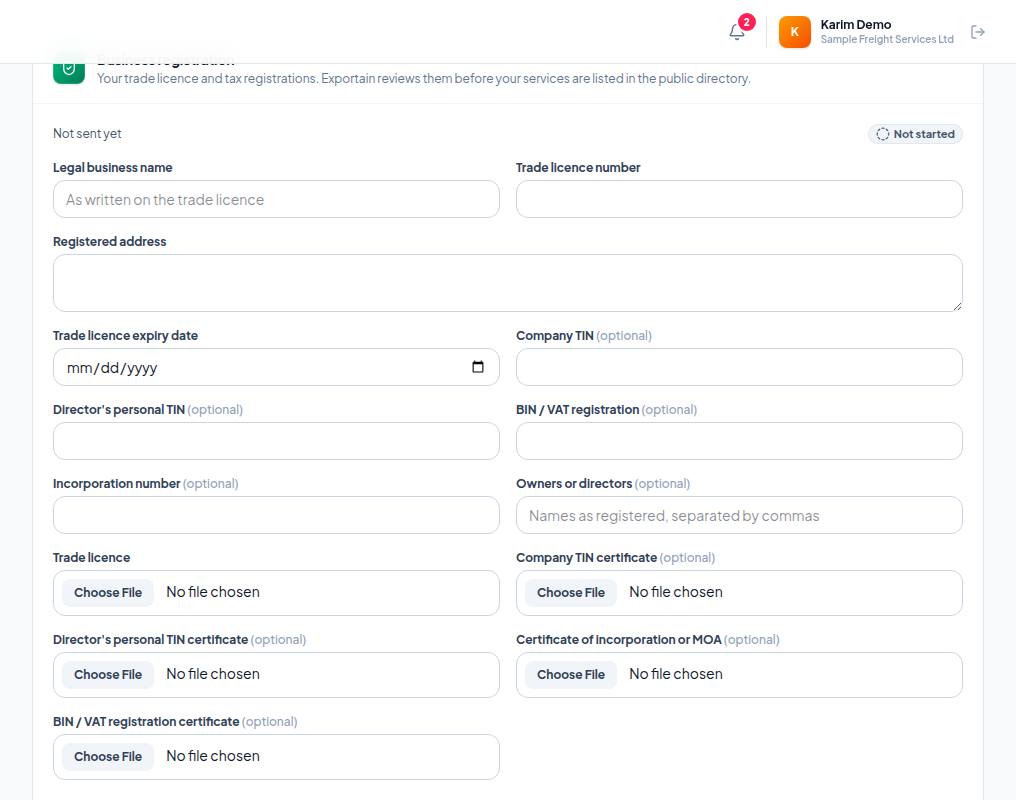Grab the Registered address resize handle
Viewport: 1016px width, 800px height.
[x=957, y=306]
